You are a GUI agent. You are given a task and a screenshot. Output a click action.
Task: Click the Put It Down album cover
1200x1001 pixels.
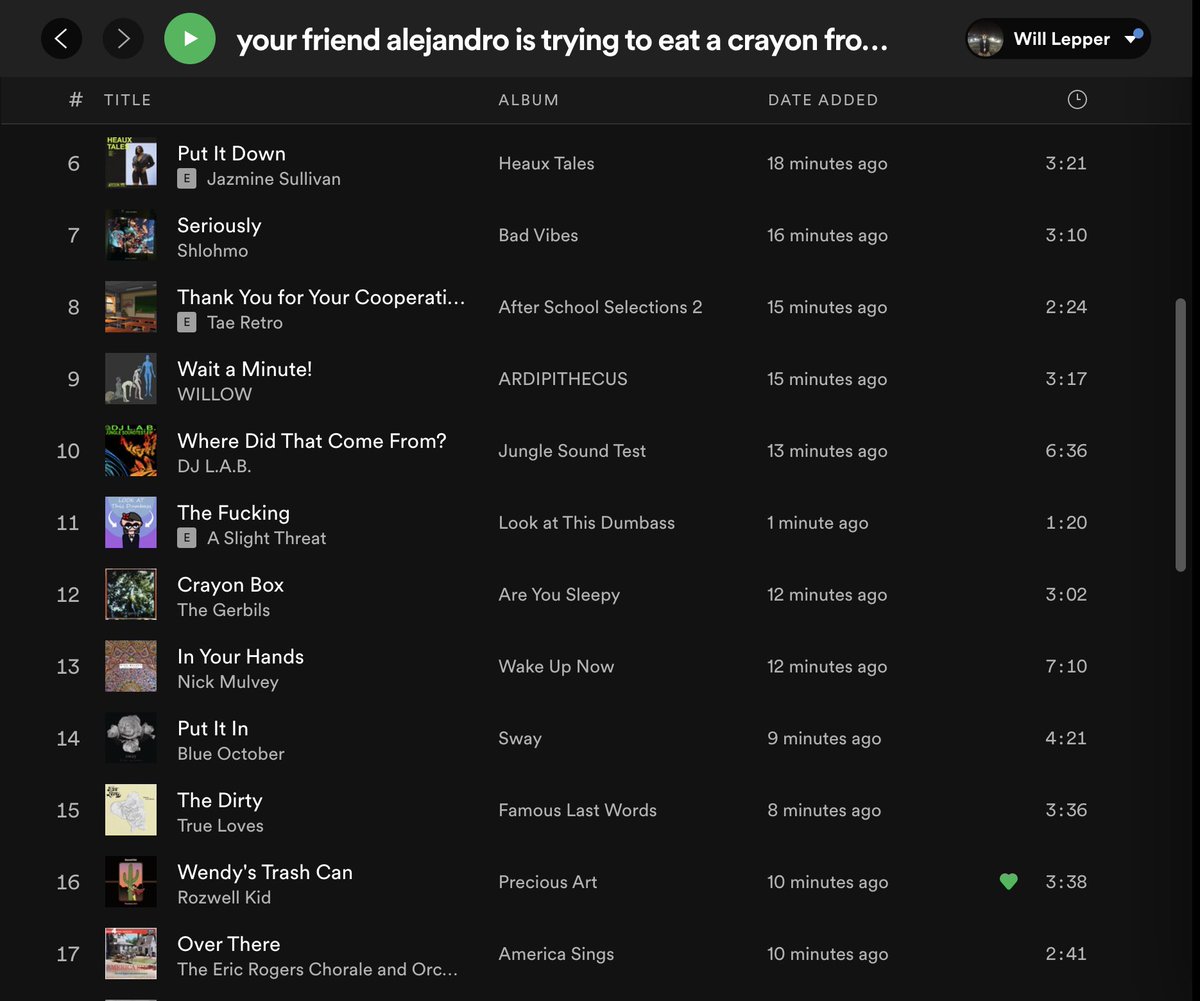[131, 163]
